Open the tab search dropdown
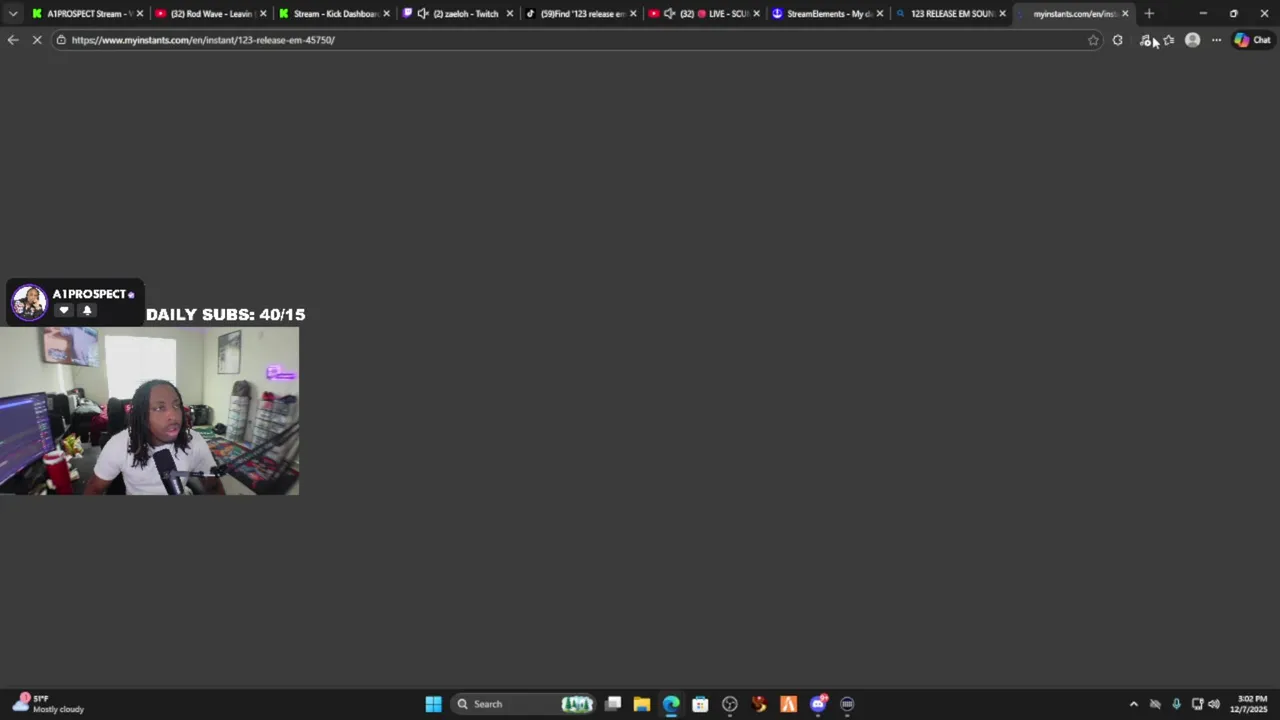 [x=13, y=14]
